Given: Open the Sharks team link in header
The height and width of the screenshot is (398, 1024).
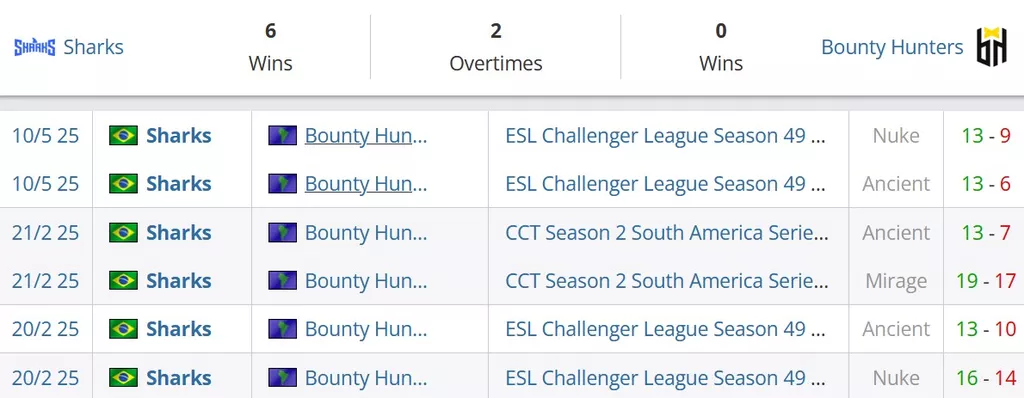Looking at the screenshot, I should point(93,47).
